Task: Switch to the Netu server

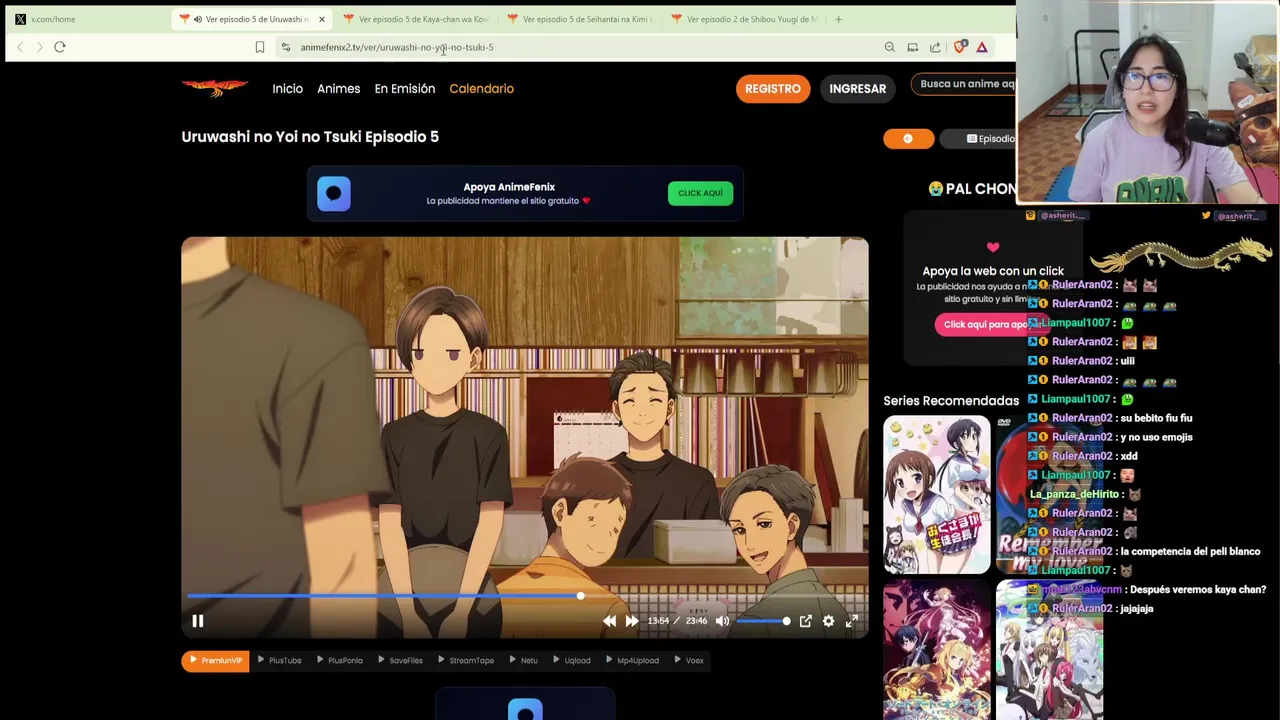Action: tap(523, 660)
